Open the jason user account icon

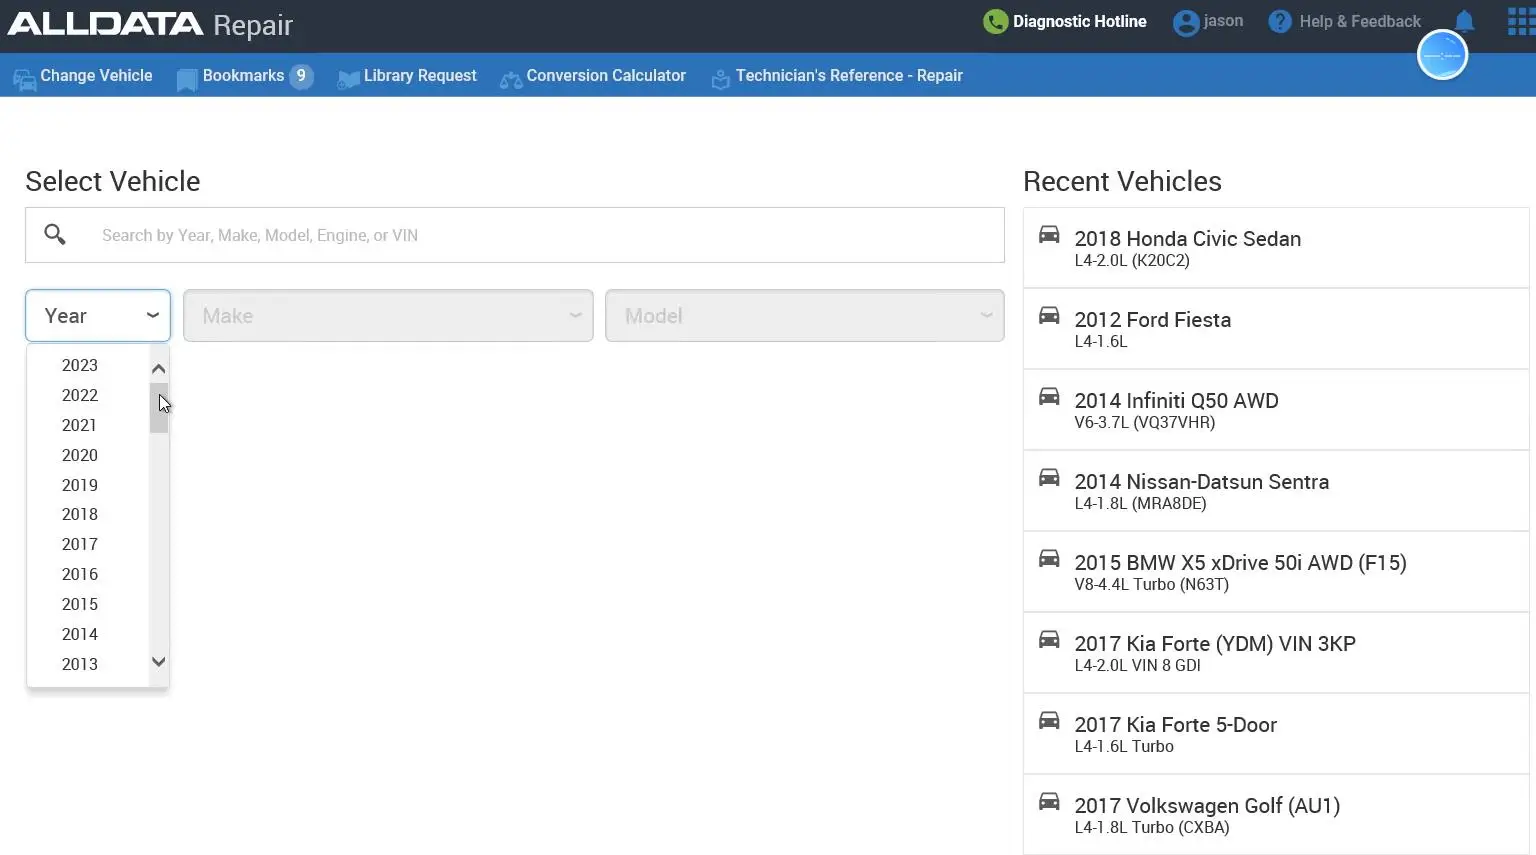1186,23
